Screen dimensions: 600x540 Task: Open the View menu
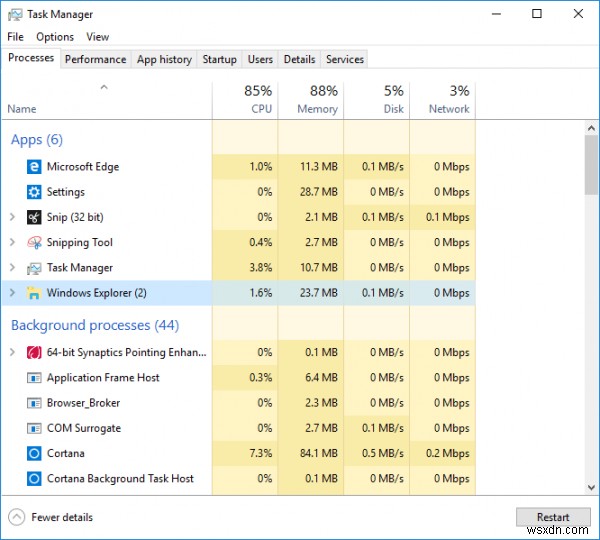click(x=97, y=37)
